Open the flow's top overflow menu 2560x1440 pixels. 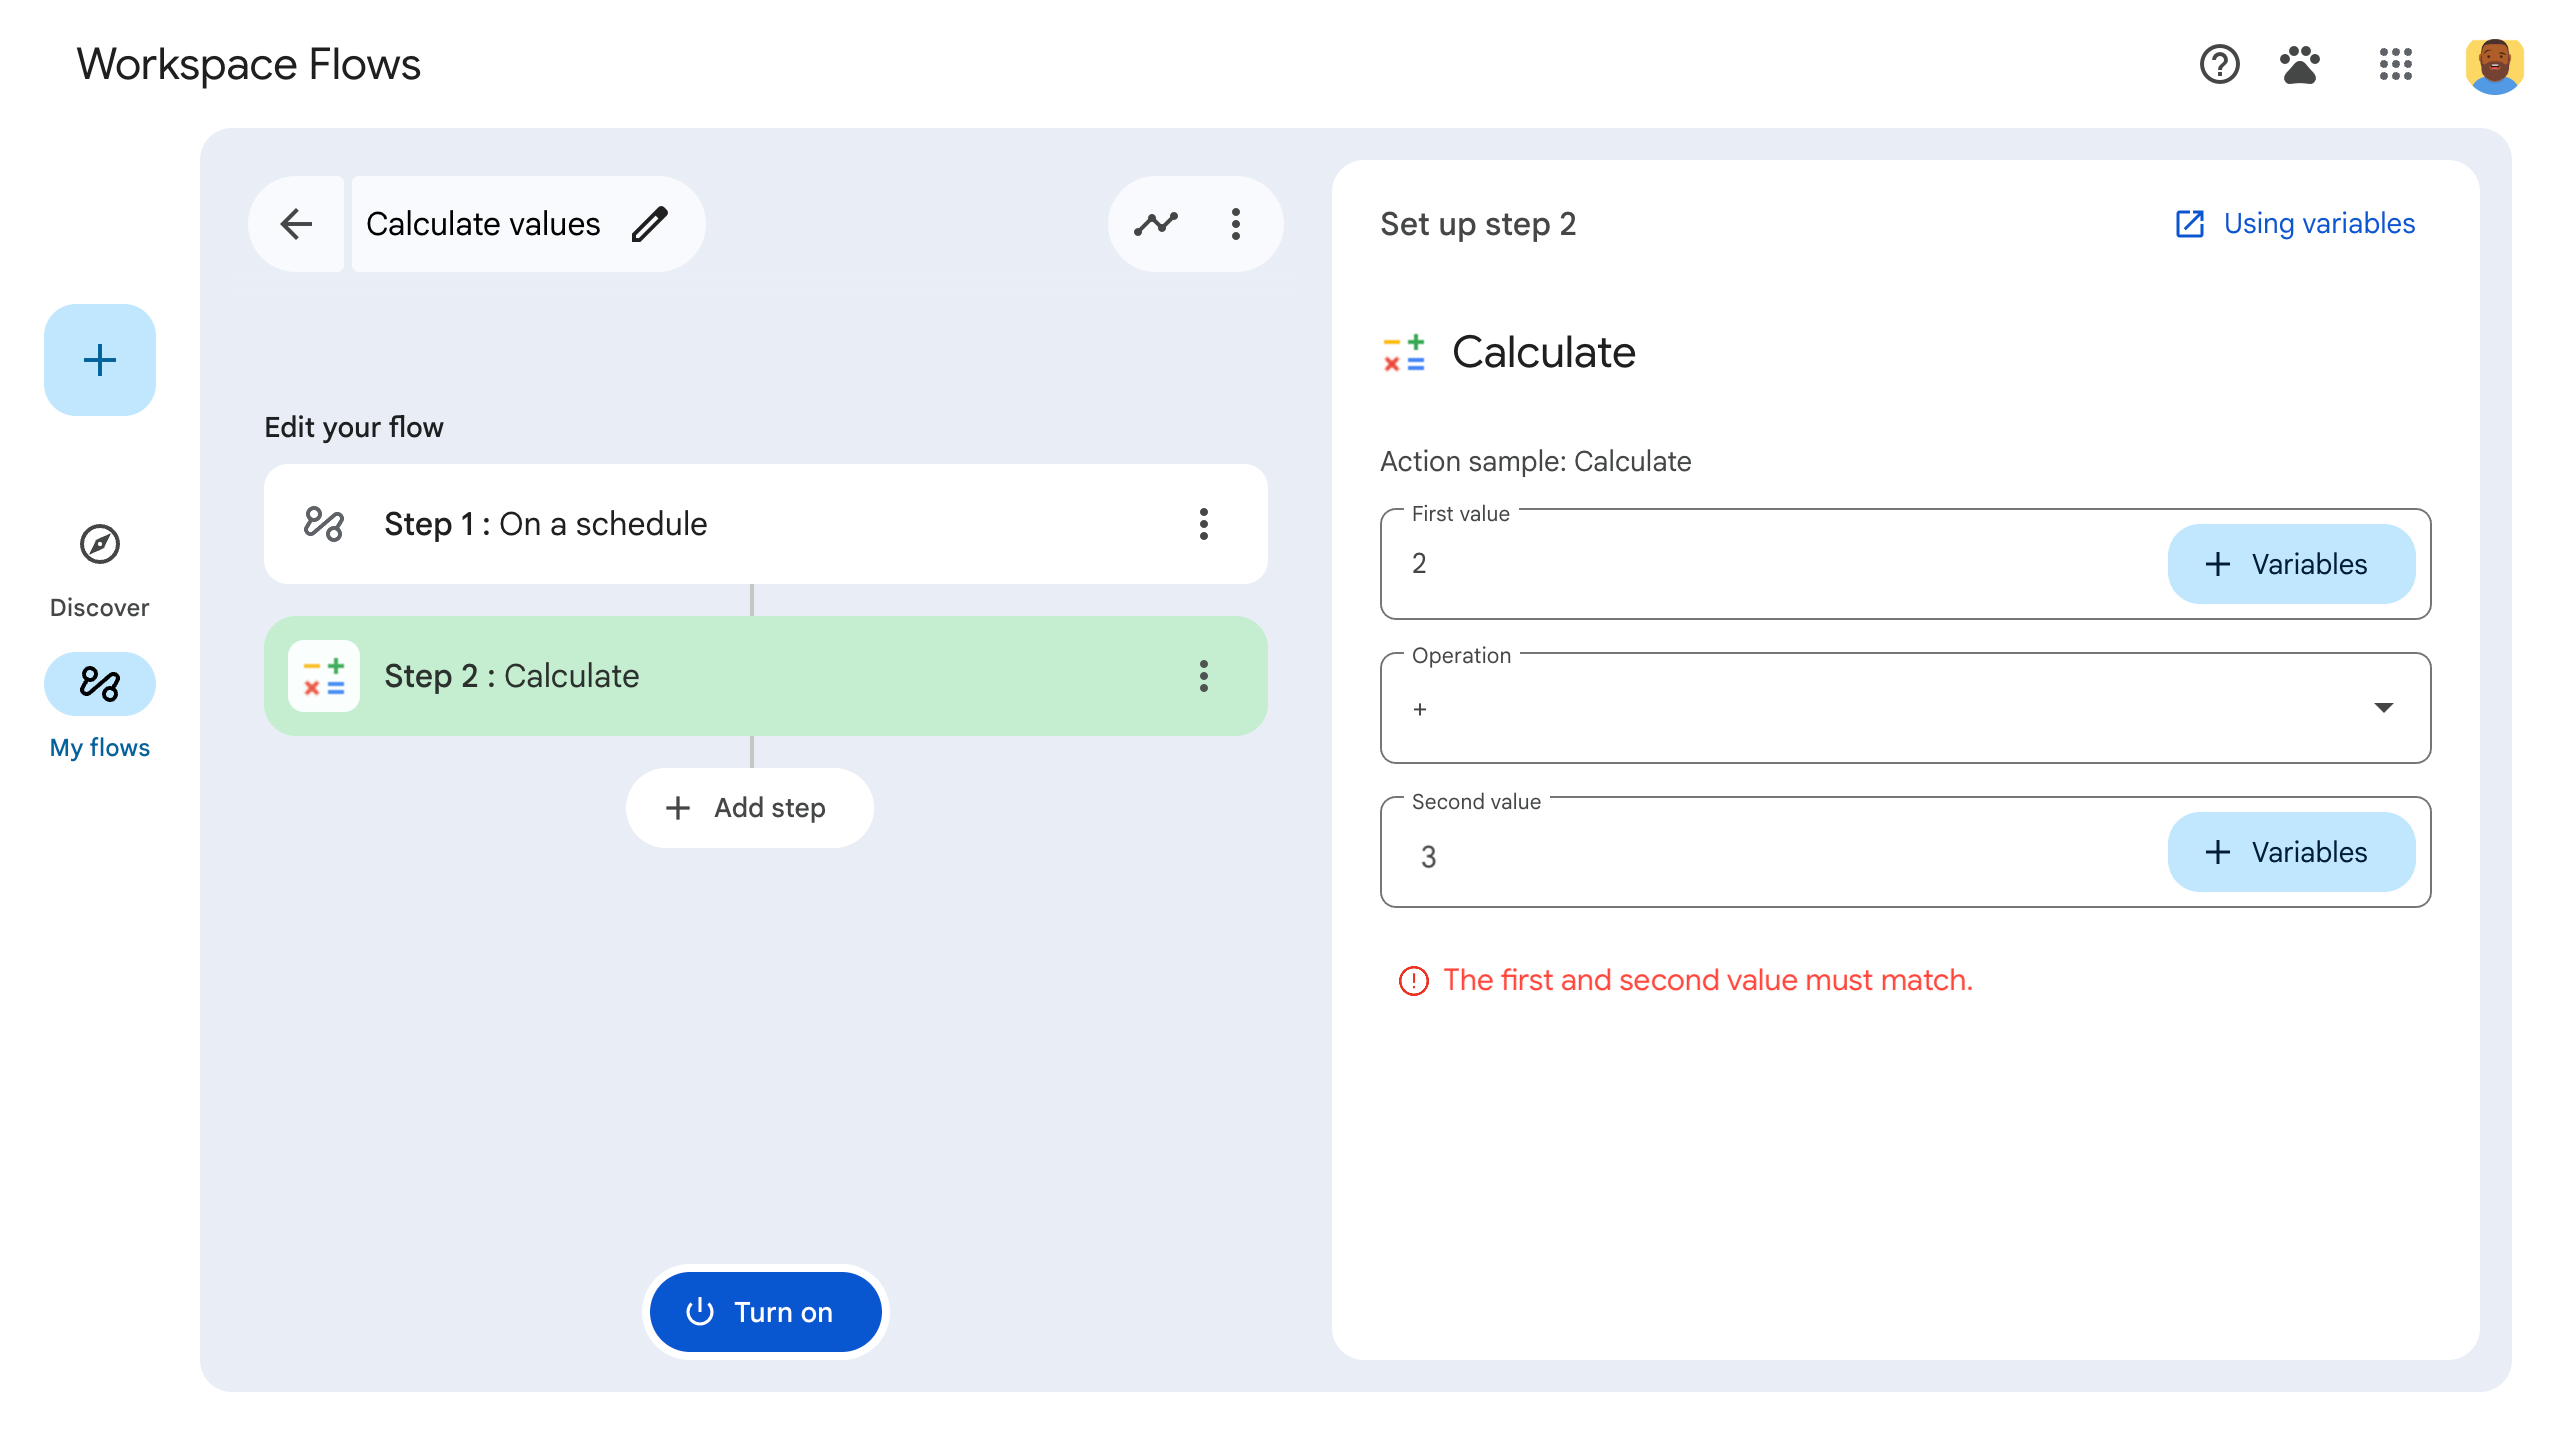(x=1237, y=224)
